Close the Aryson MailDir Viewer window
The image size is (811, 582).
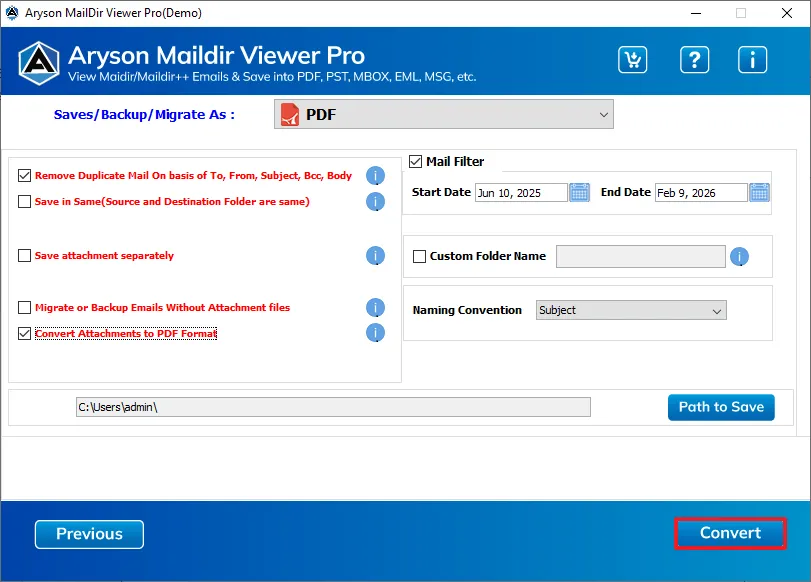(x=787, y=13)
